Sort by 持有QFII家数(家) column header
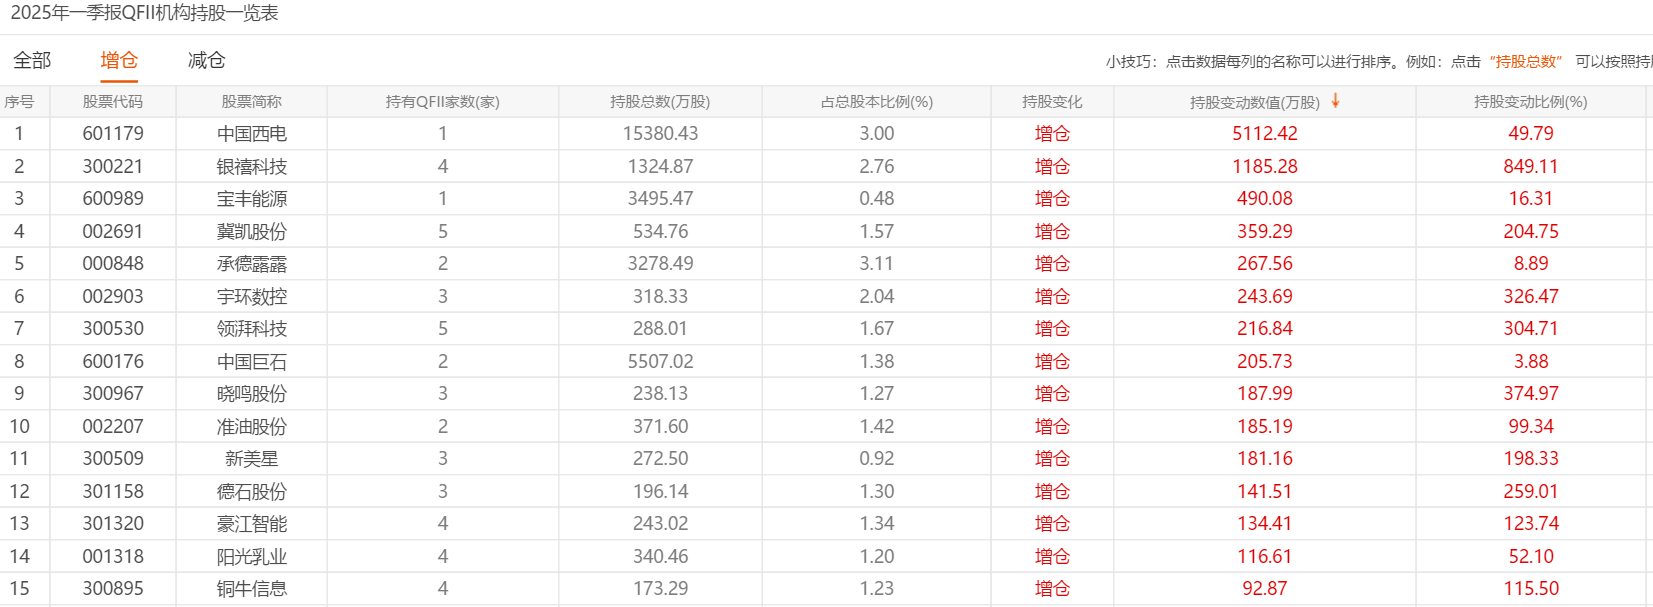 click(x=442, y=102)
